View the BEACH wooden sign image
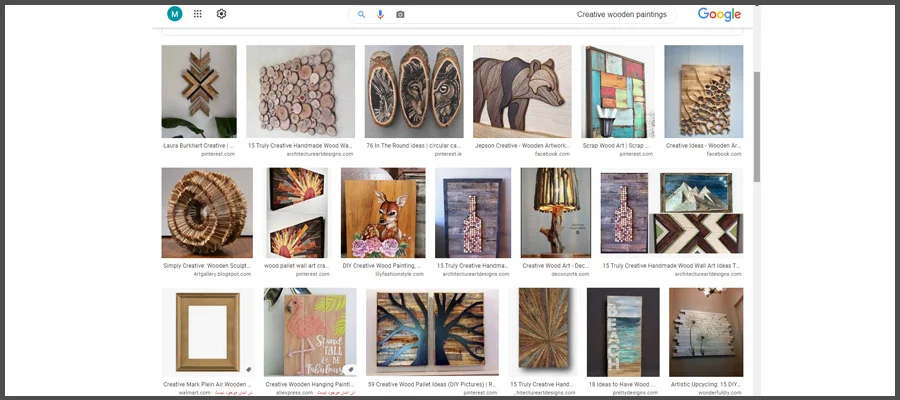This screenshot has height=400, width=900. [623, 331]
